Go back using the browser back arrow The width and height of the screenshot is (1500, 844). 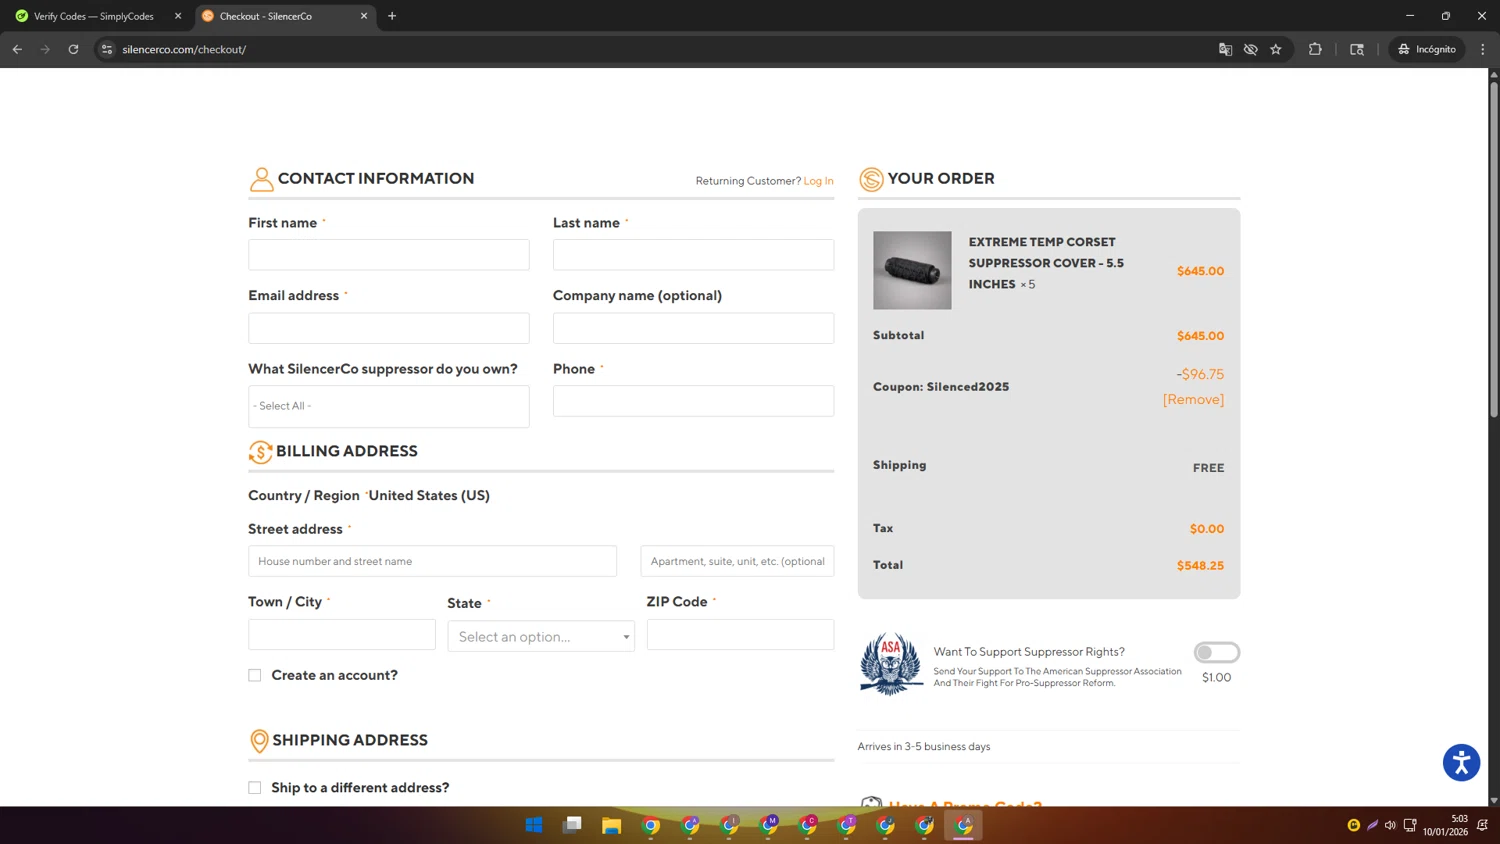17,49
